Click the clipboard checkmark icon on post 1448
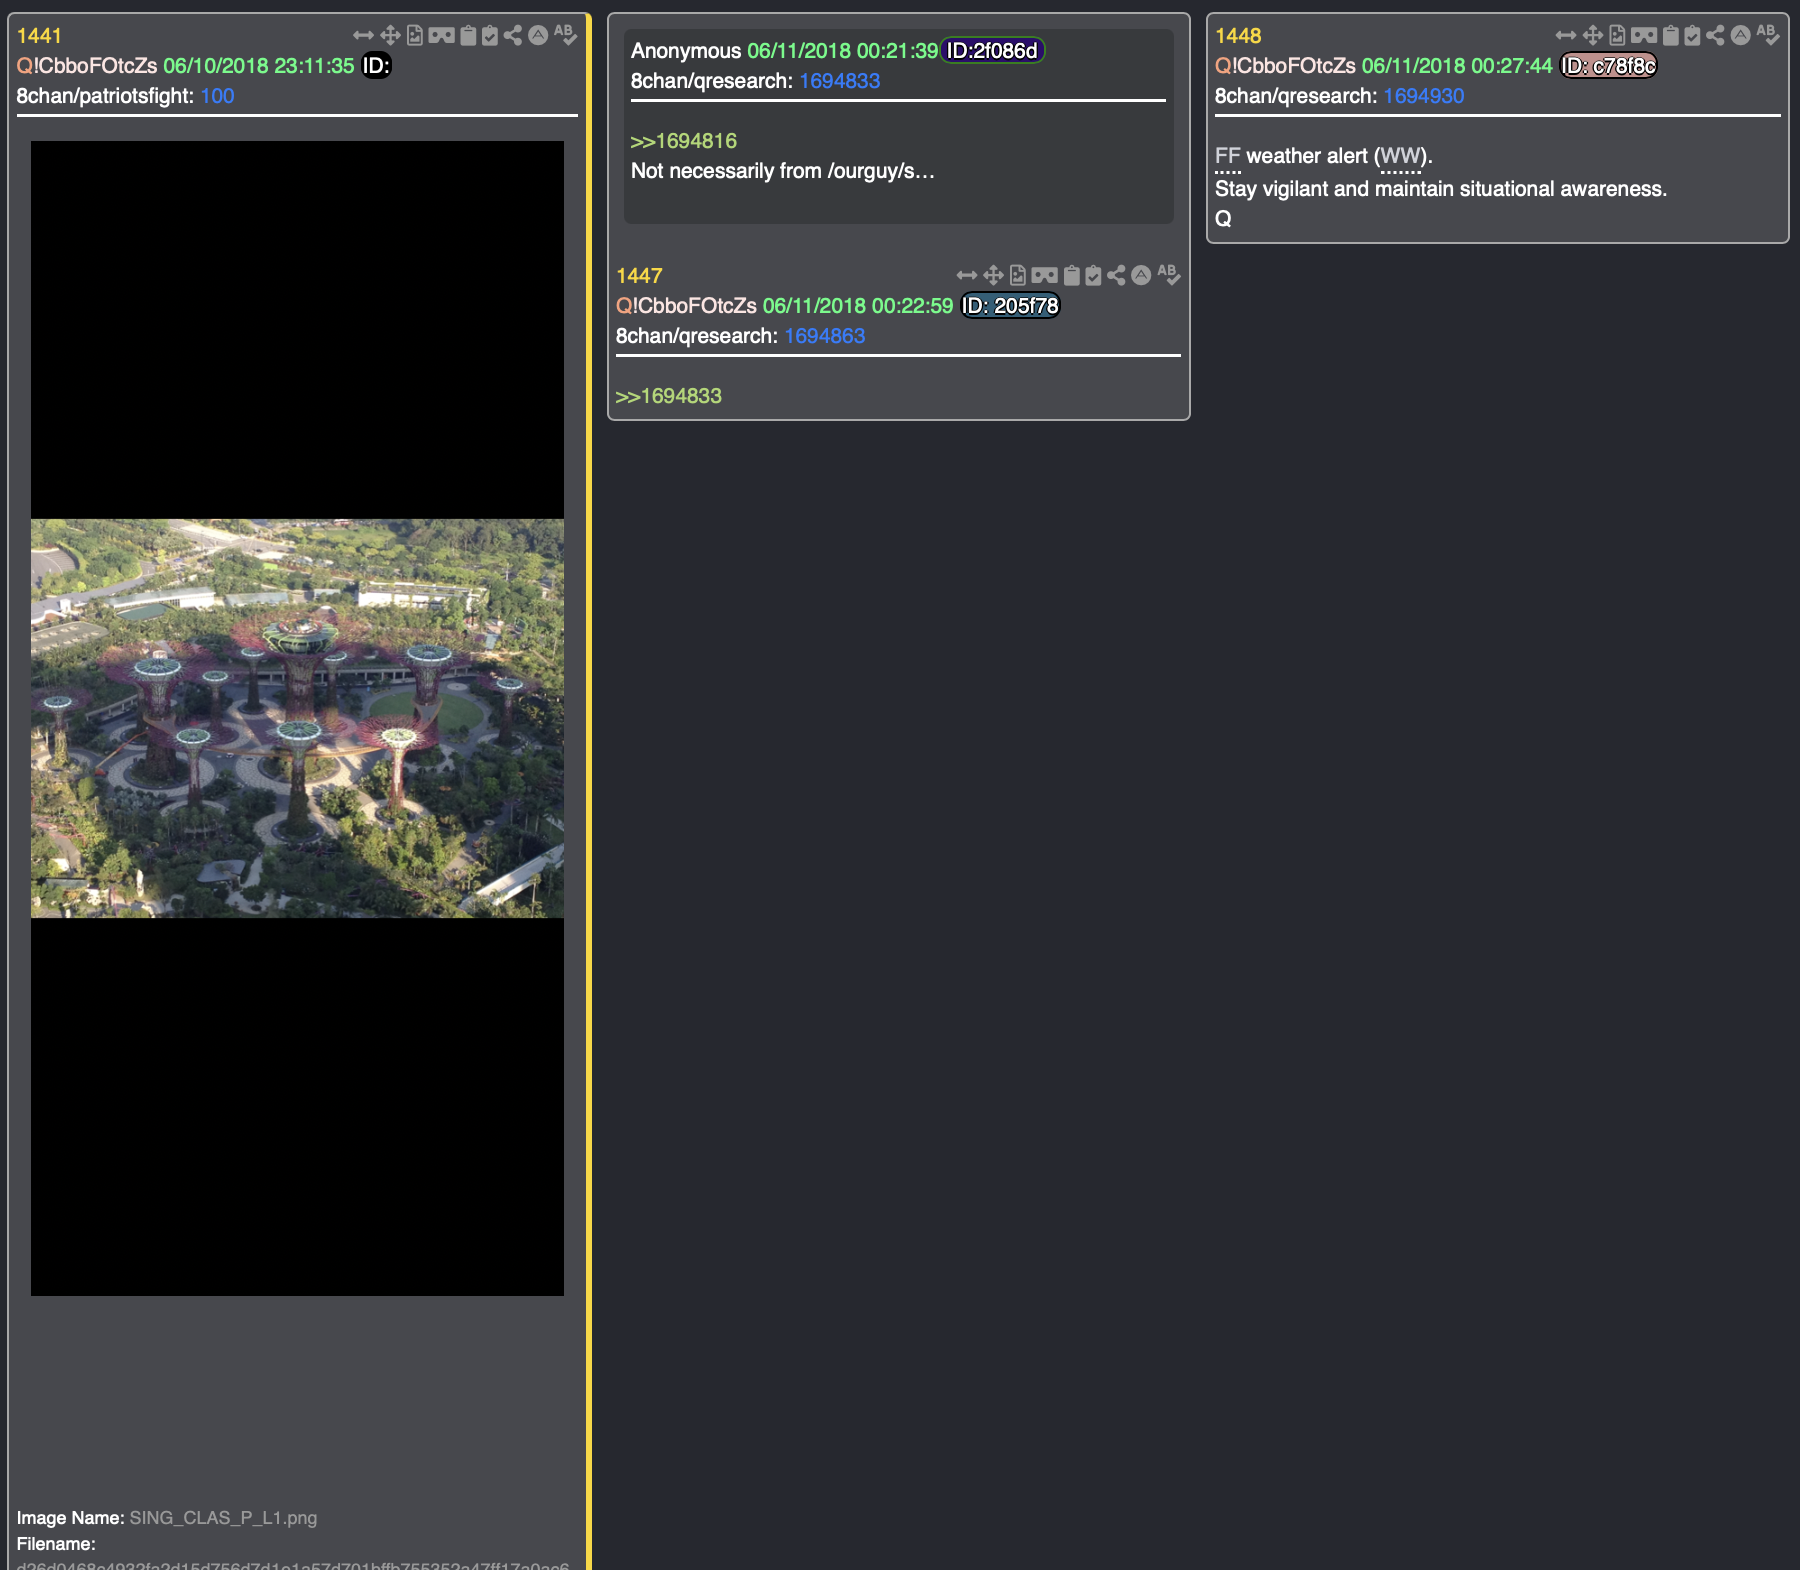This screenshot has width=1800, height=1570. pyautogui.click(x=1692, y=36)
